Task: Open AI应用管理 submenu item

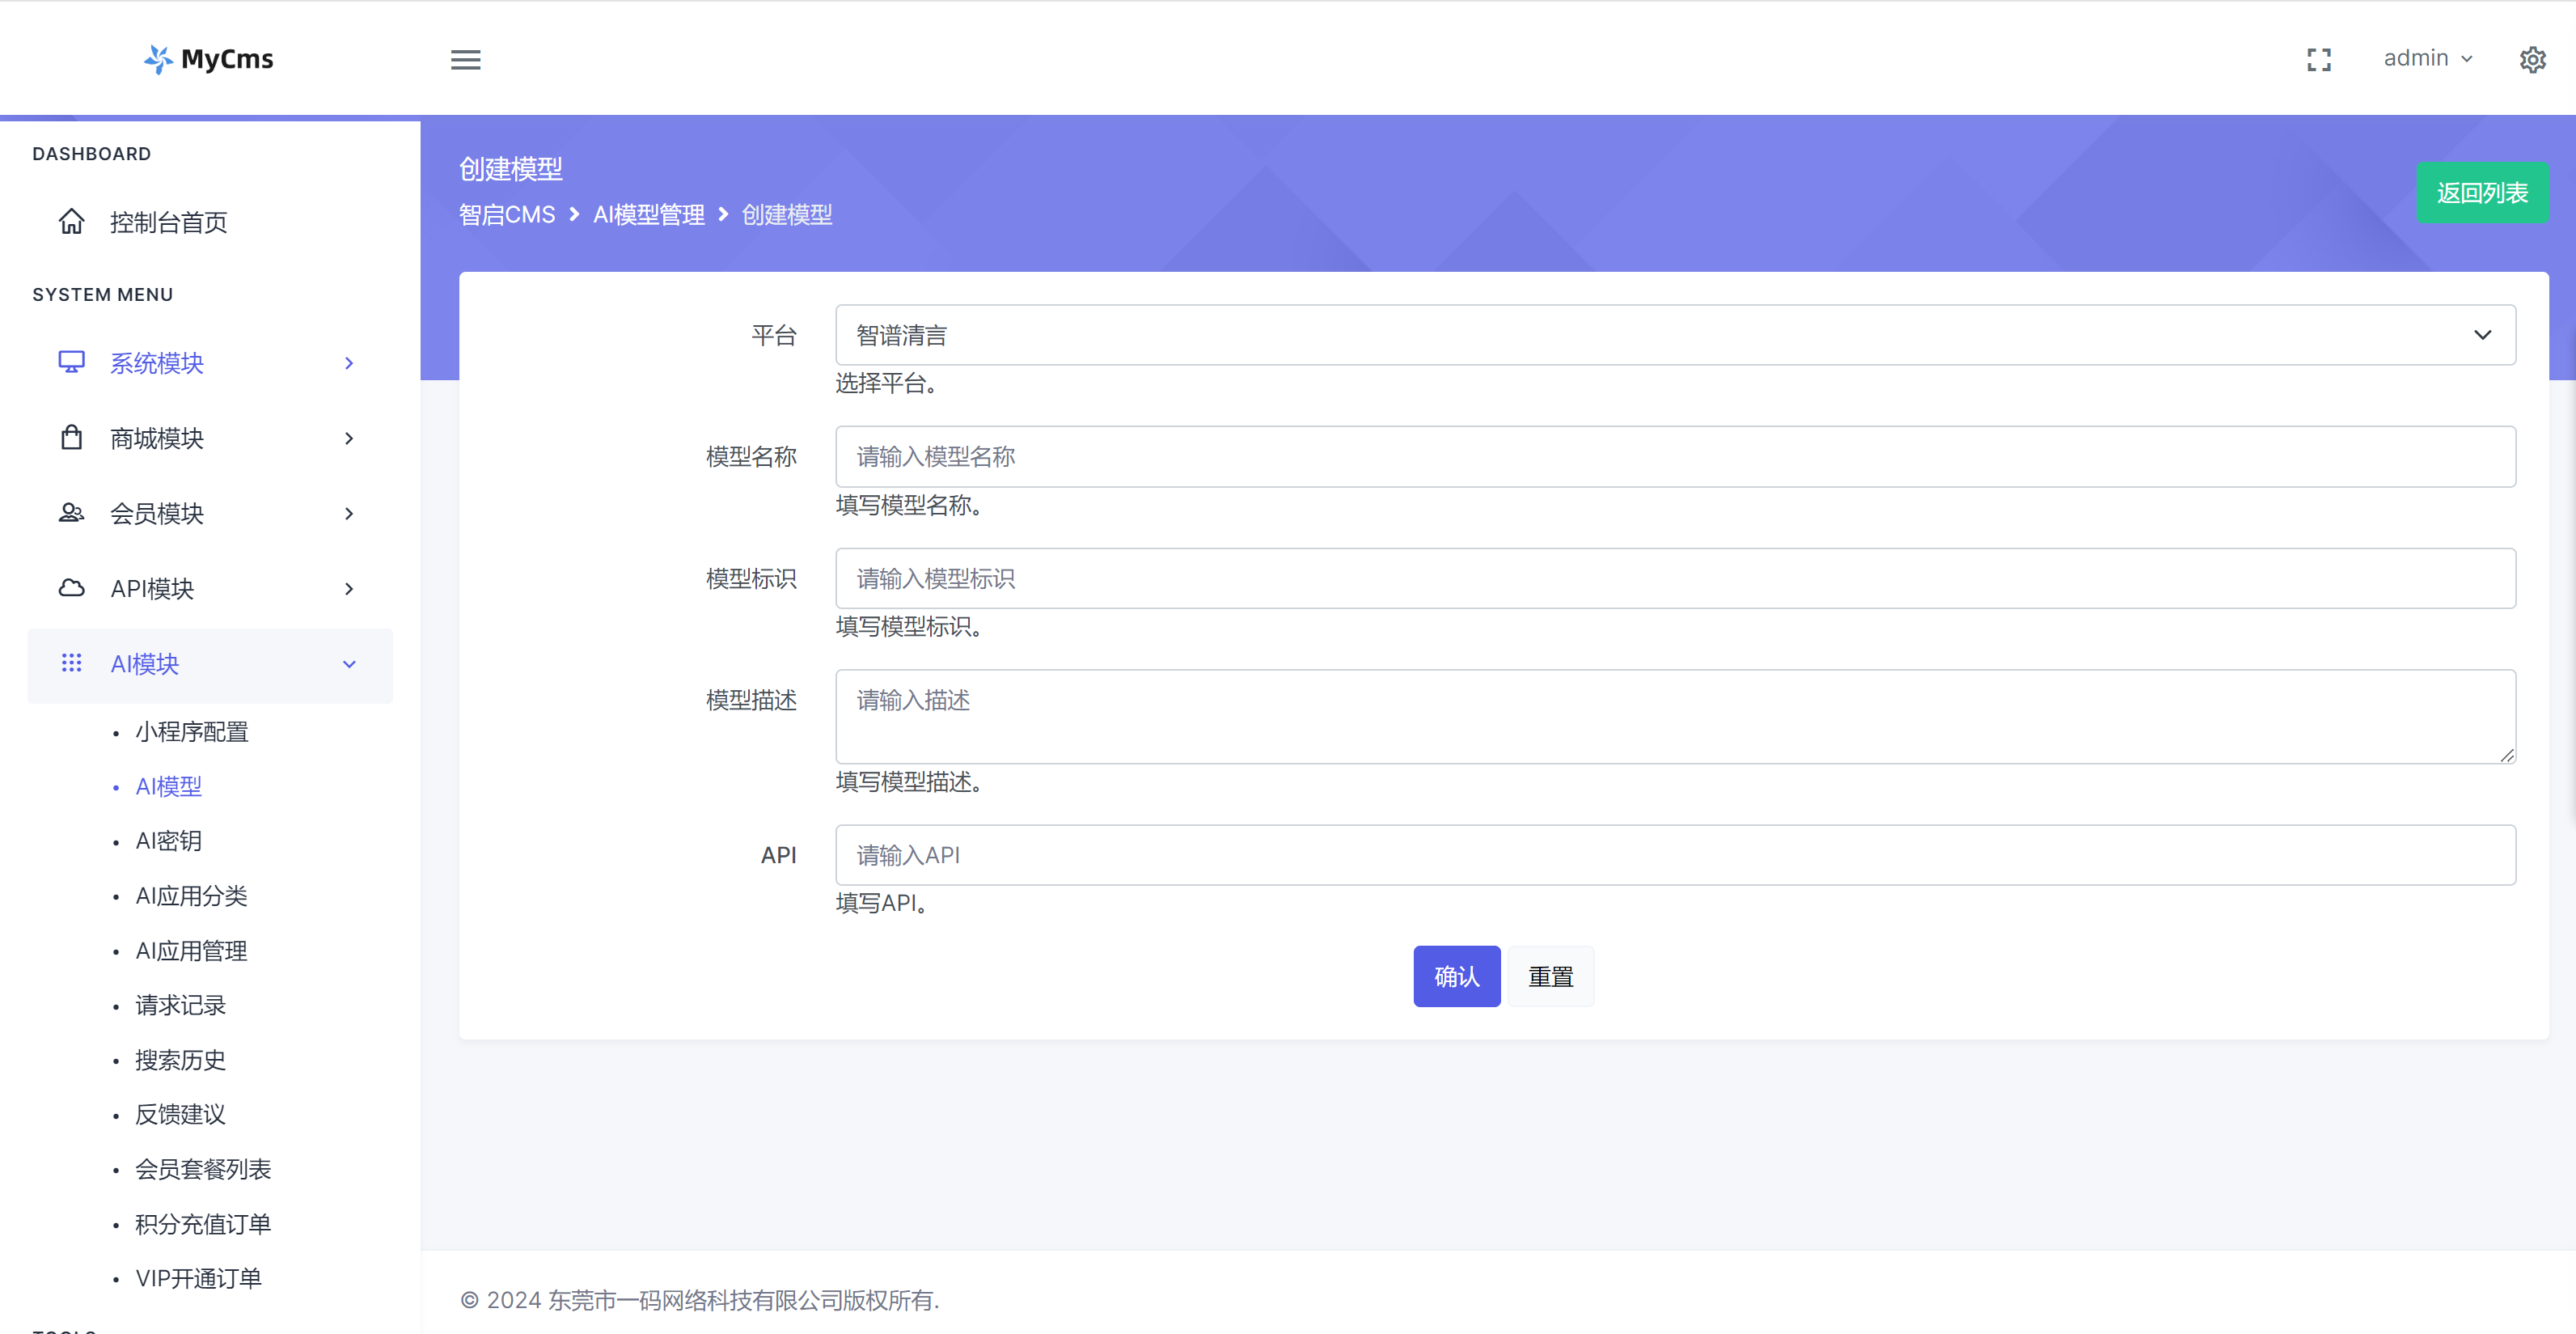Action: click(x=192, y=951)
